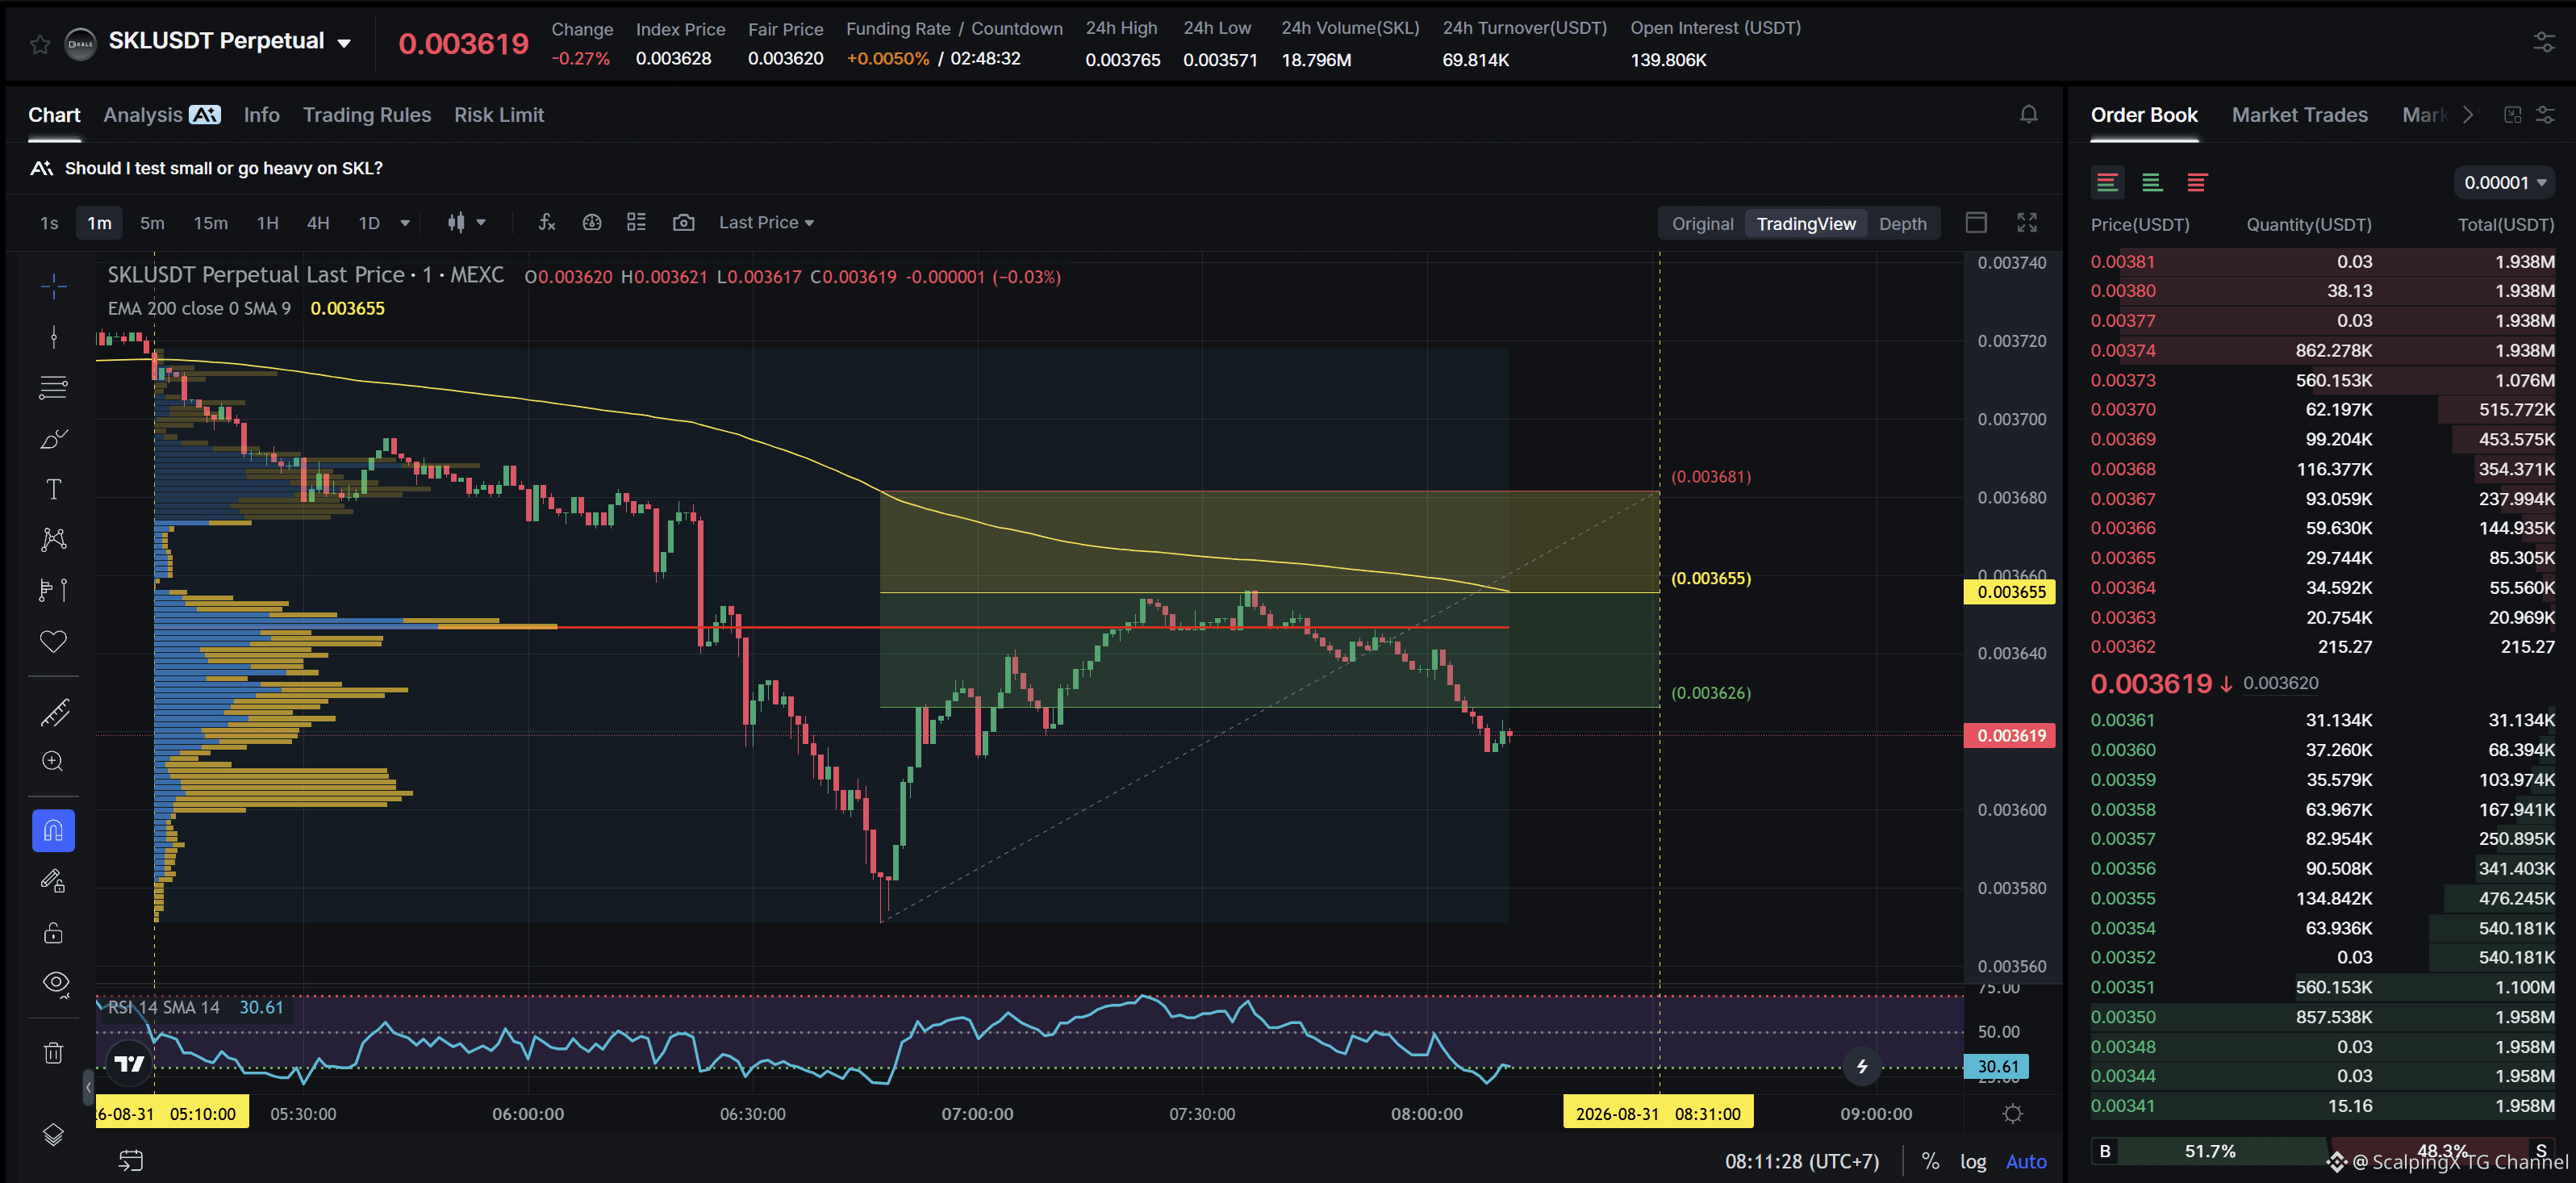Viewport: 2576px width, 1183px height.
Task: Open the indicators fx menu
Action: (x=546, y=222)
